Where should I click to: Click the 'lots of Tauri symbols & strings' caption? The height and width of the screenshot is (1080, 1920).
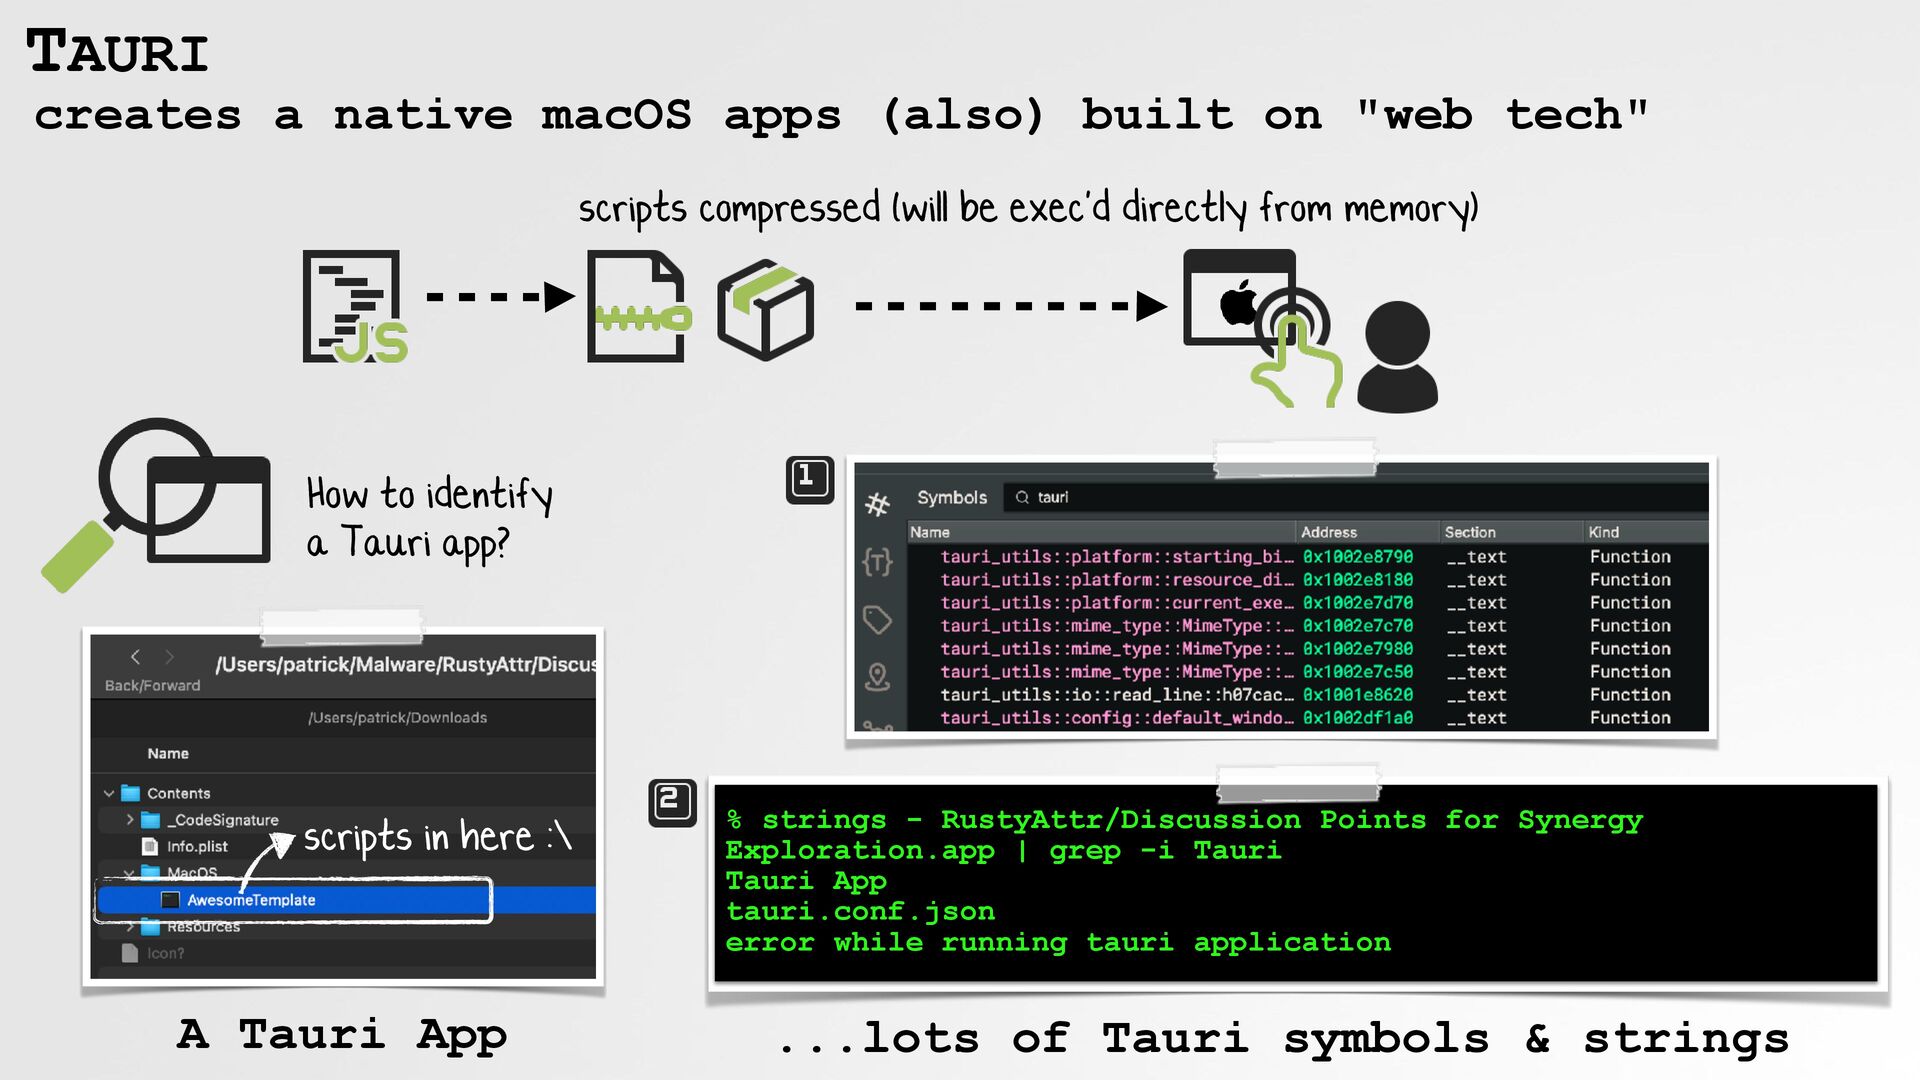pos(1284,1038)
